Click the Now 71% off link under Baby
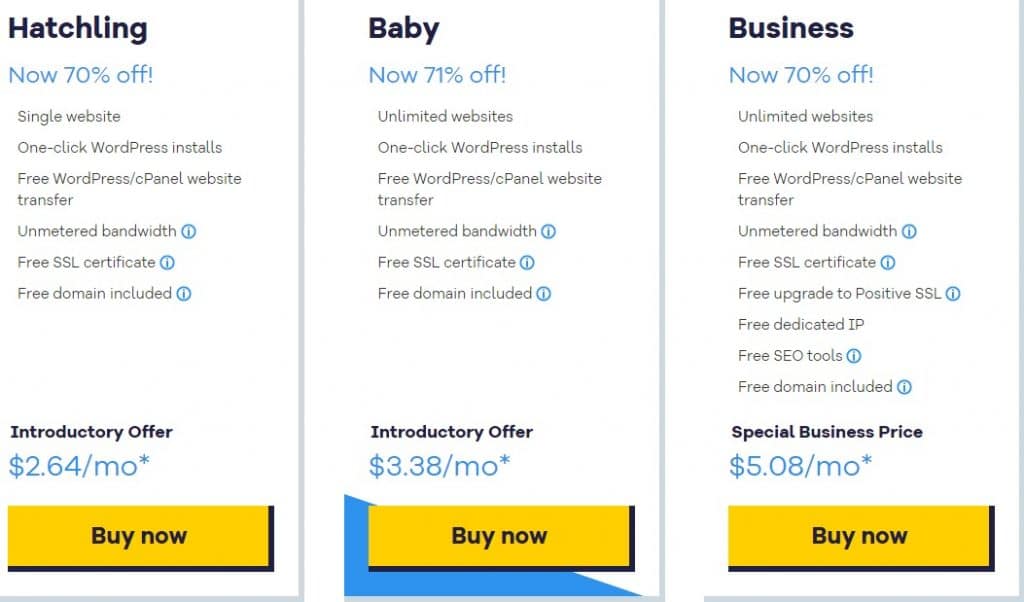The width and height of the screenshot is (1024, 602). 437,75
